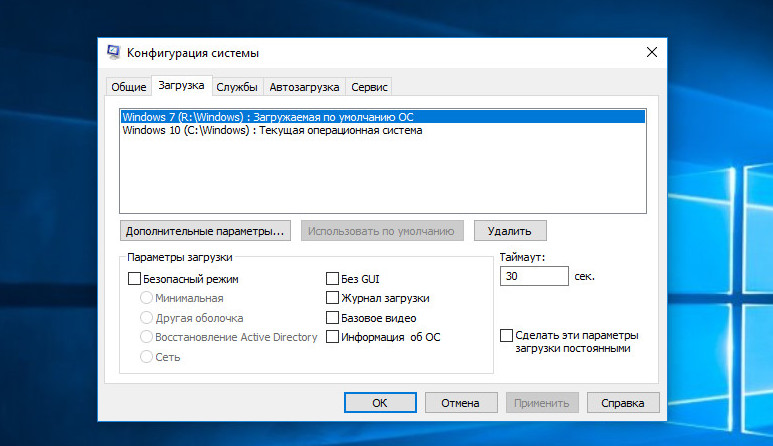773x446 pixels.
Task: Enable the Безопасный режим checkbox
Action: (x=134, y=278)
